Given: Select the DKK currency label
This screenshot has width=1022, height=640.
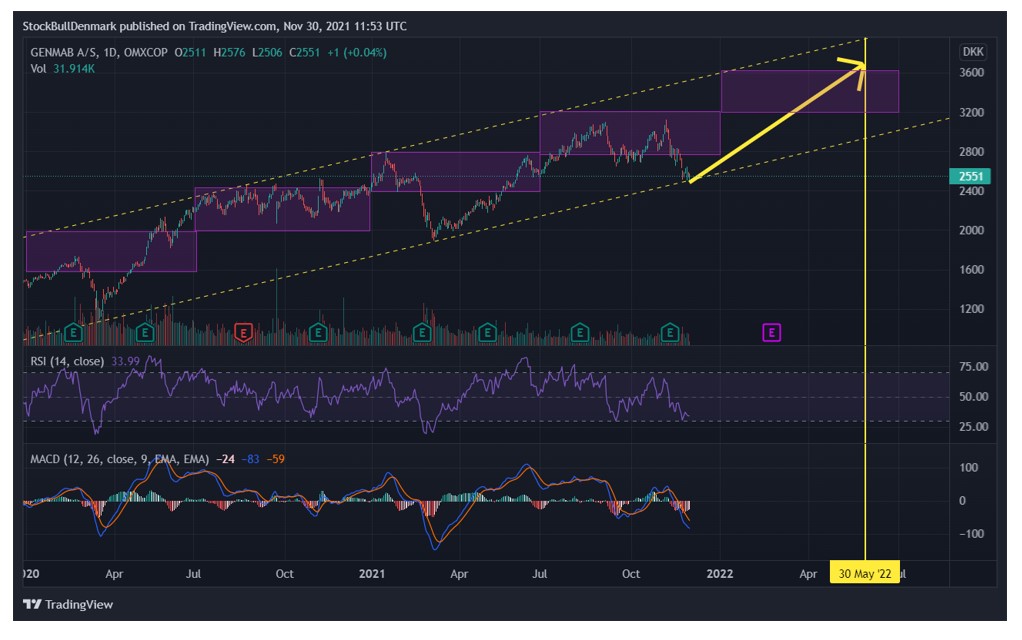Looking at the screenshot, I should point(973,51).
